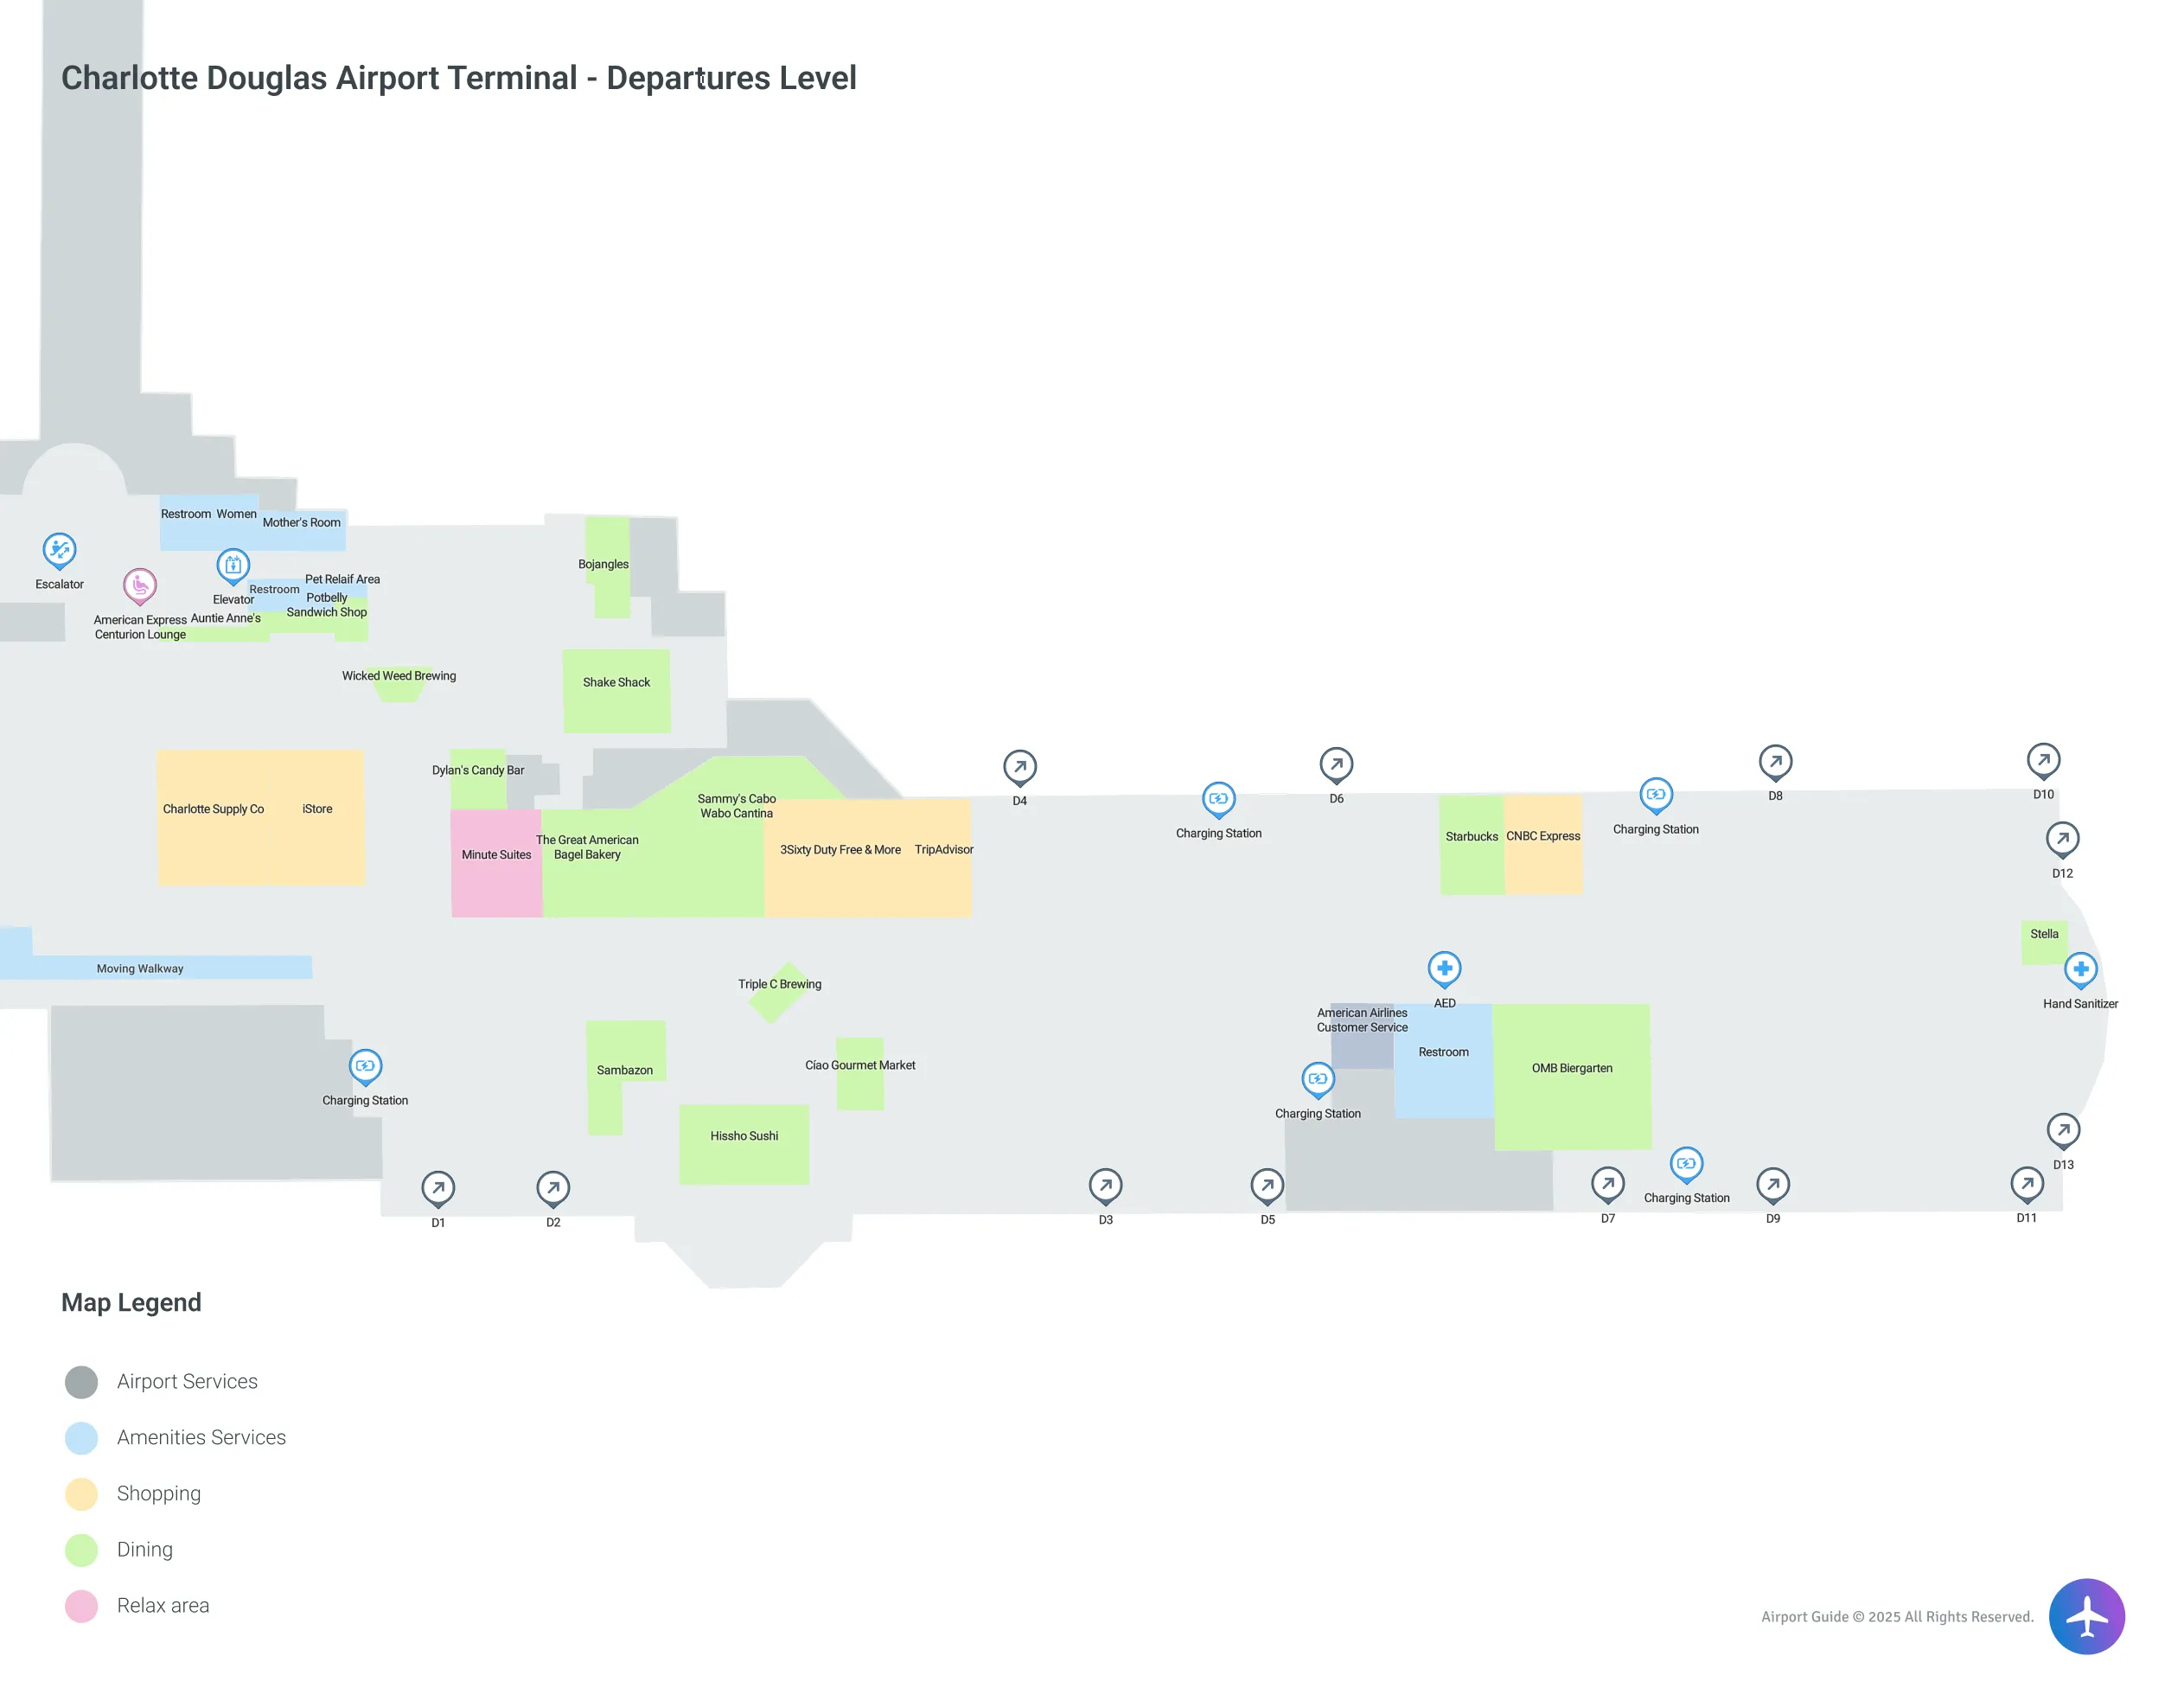2184x1688 pixels.
Task: Select the OMB Biergarten area
Action: click(x=1571, y=1077)
